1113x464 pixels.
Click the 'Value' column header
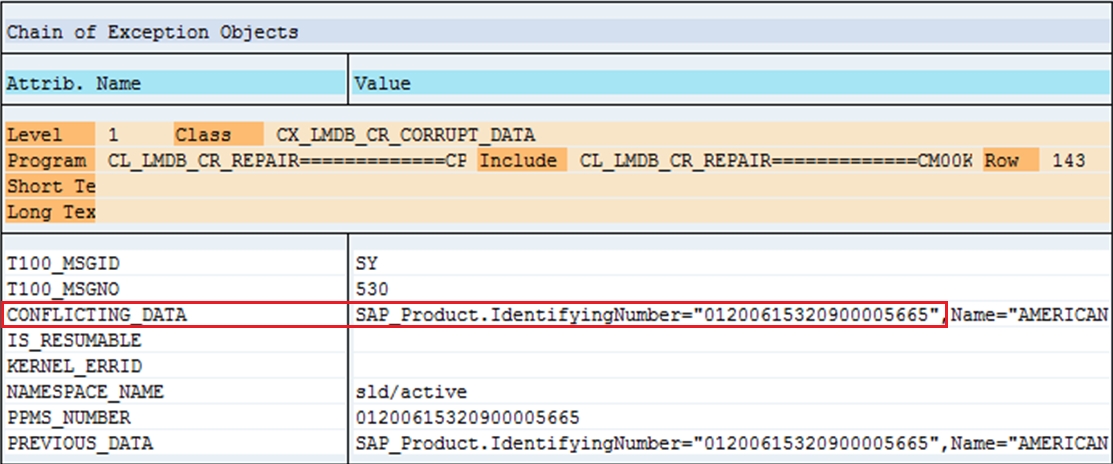click(x=383, y=84)
